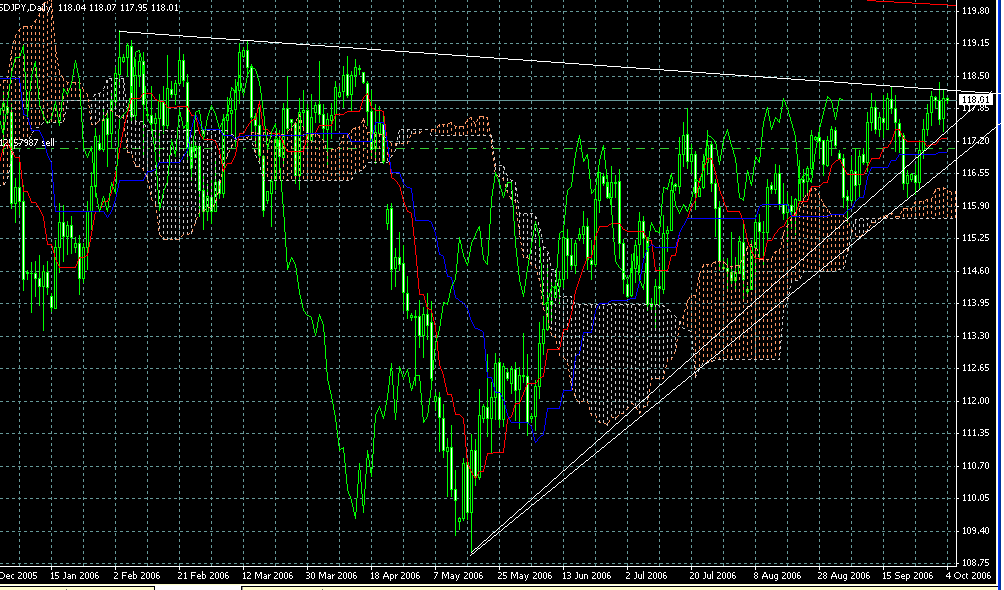Click the '2 Jul 2006' date label

point(647,575)
